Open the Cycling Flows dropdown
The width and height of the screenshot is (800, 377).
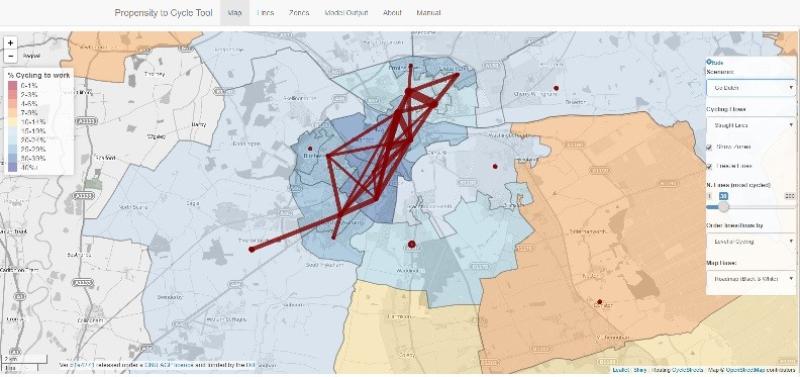click(751, 125)
